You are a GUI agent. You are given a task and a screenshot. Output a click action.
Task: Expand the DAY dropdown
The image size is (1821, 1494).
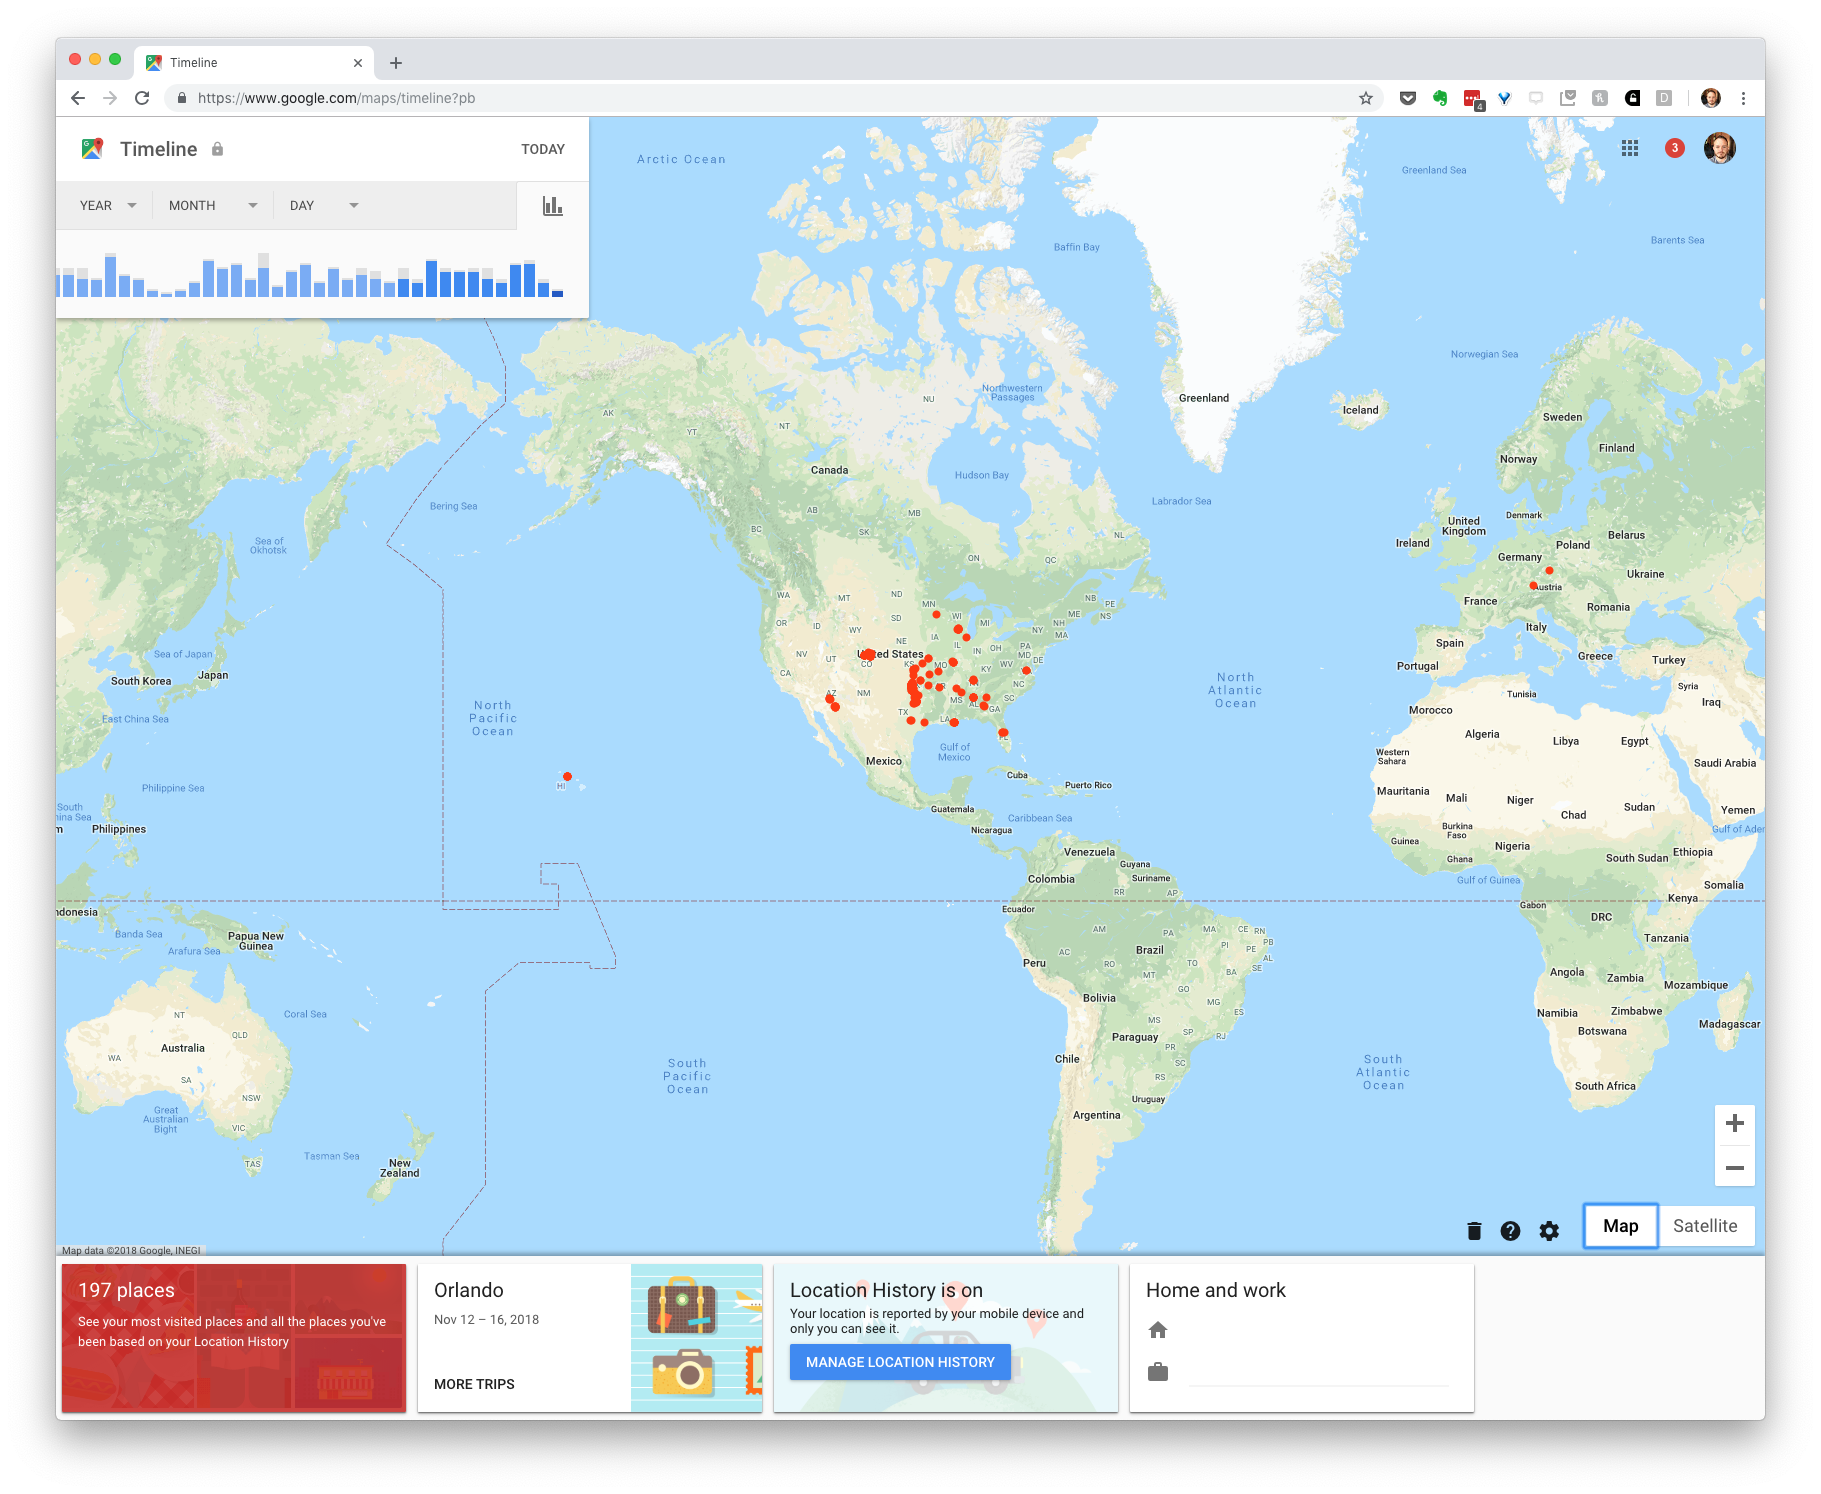tap(323, 206)
